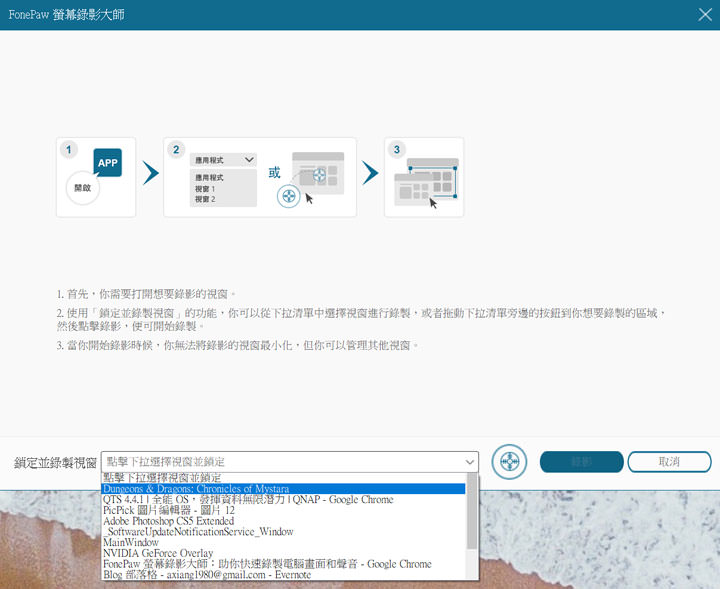Choose Dungeons & Dragons: Chronicles of Mystara
The image size is (720, 589).
click(x=283, y=488)
